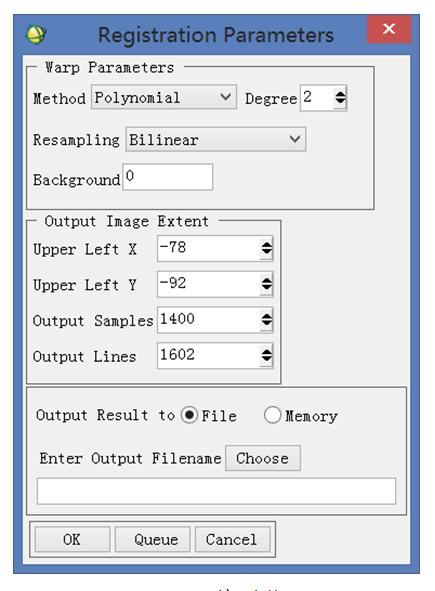Image resolution: width=435 pixels, height=591 pixels.
Task: Click the ENVI globe icon in title bar
Action: point(36,35)
